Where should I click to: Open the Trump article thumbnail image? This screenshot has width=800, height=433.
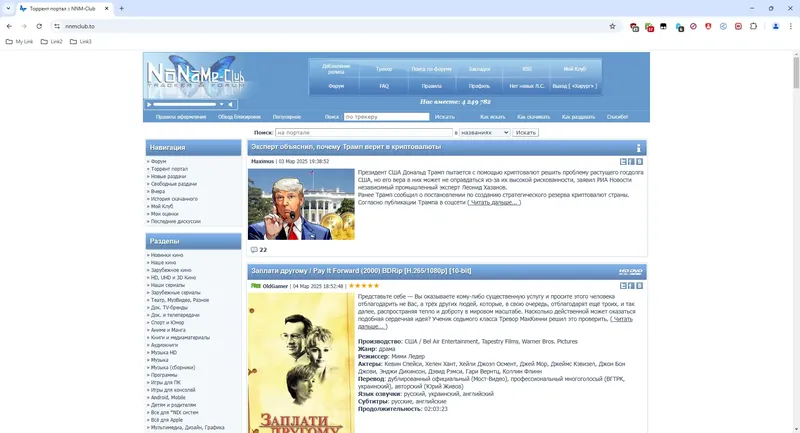coord(301,204)
